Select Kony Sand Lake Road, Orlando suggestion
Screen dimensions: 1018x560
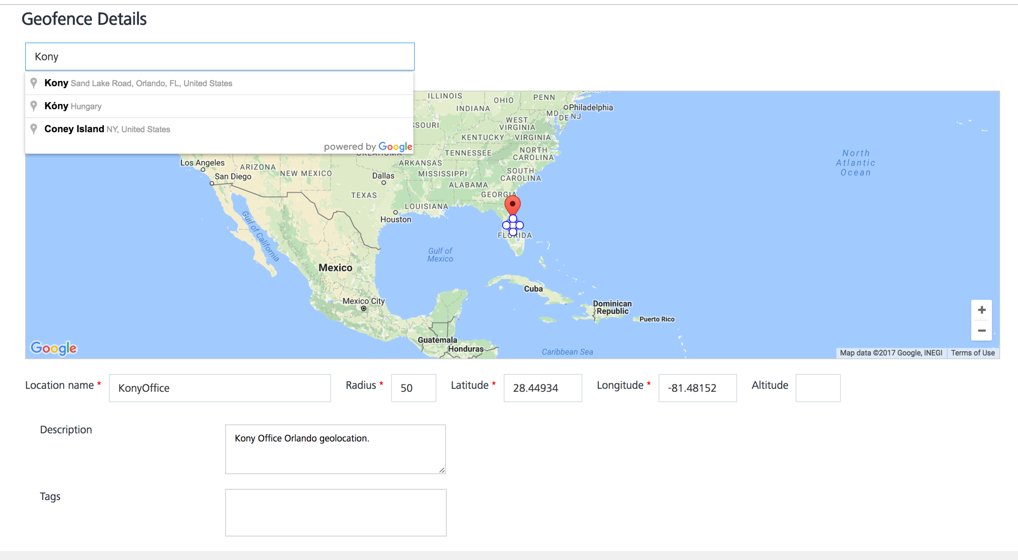point(138,83)
